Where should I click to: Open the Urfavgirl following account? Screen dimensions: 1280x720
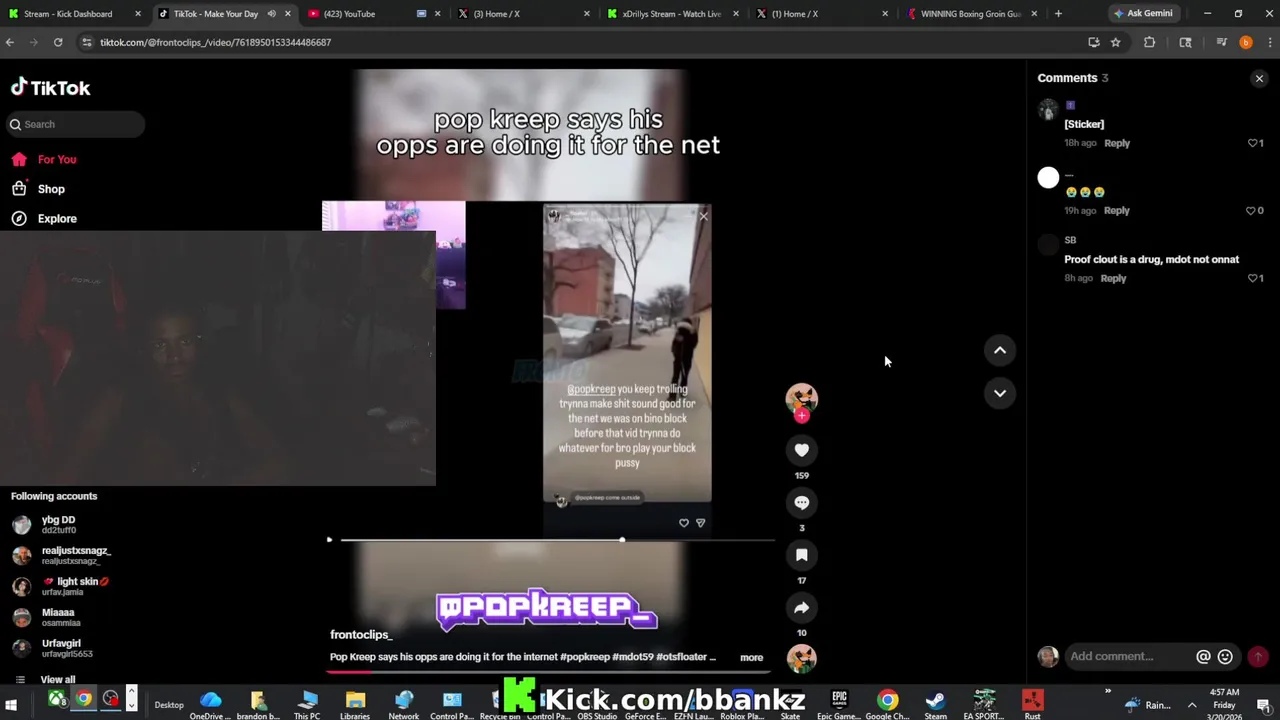click(60, 648)
